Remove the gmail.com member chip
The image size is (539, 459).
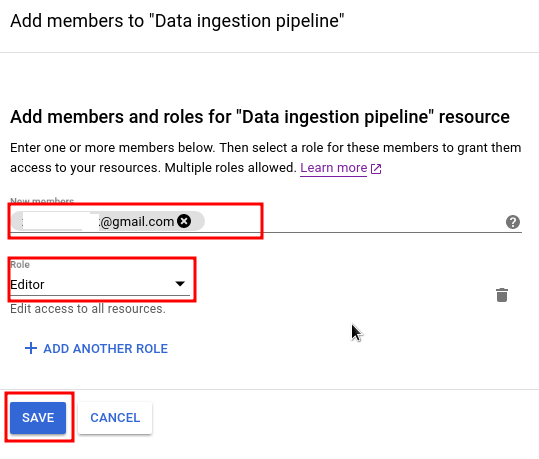click(184, 221)
